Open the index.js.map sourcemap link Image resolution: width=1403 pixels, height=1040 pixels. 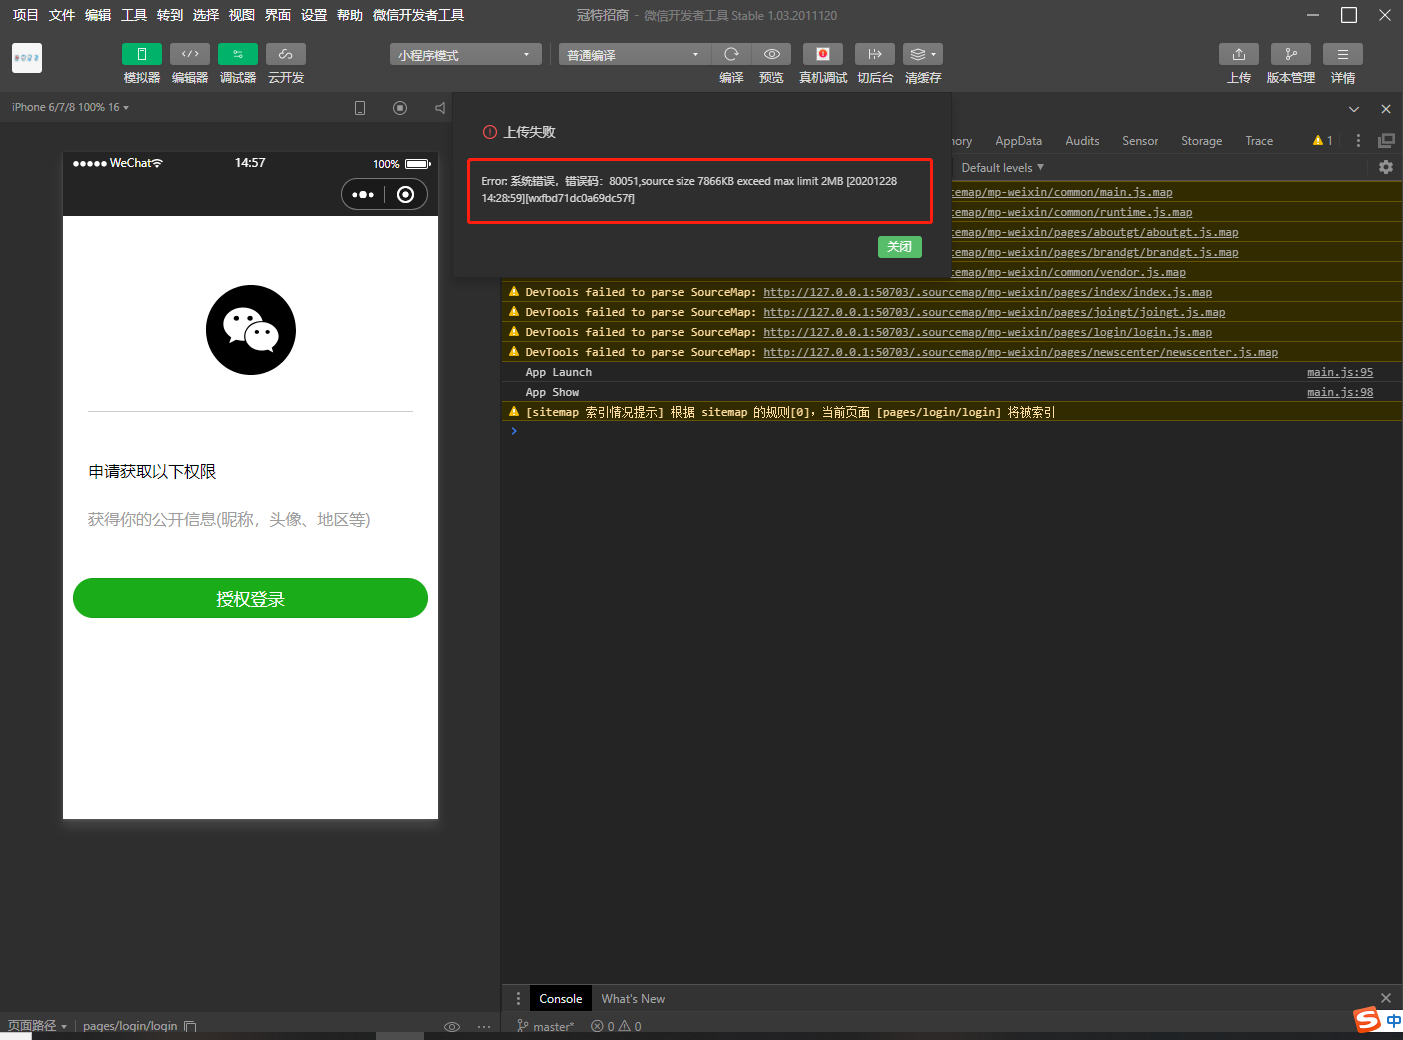tap(987, 292)
